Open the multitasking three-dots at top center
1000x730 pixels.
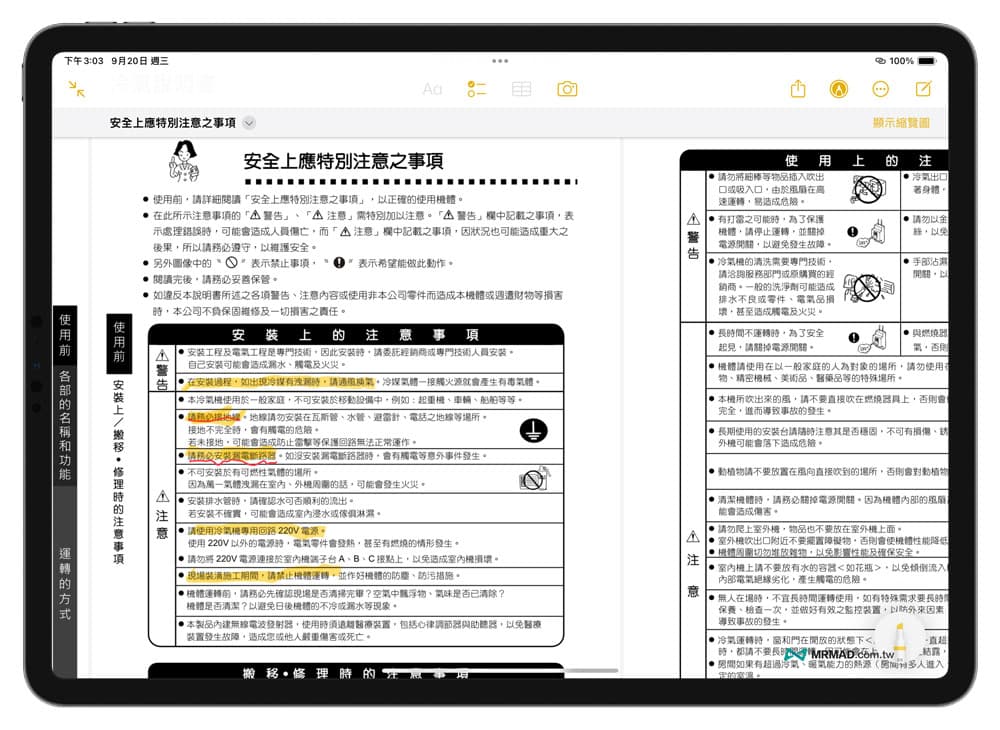click(500, 61)
